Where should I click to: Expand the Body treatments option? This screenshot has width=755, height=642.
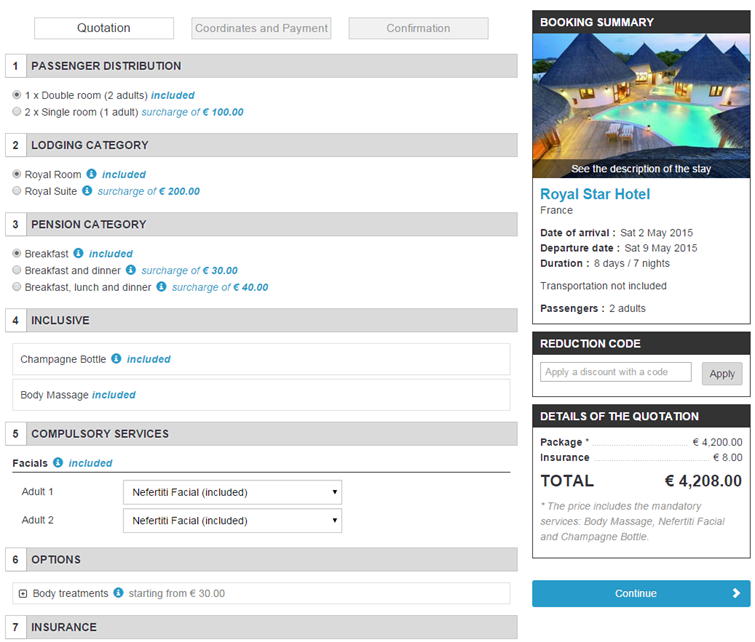pos(23,594)
